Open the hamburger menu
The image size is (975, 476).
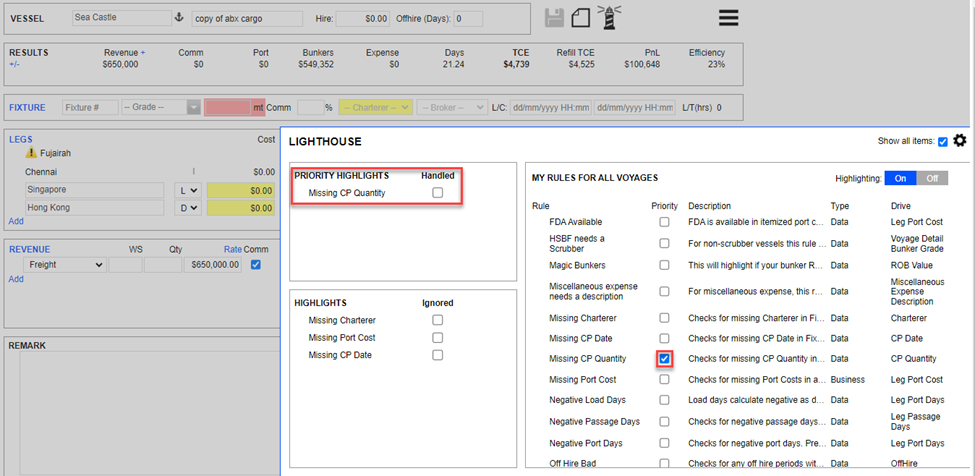click(728, 18)
